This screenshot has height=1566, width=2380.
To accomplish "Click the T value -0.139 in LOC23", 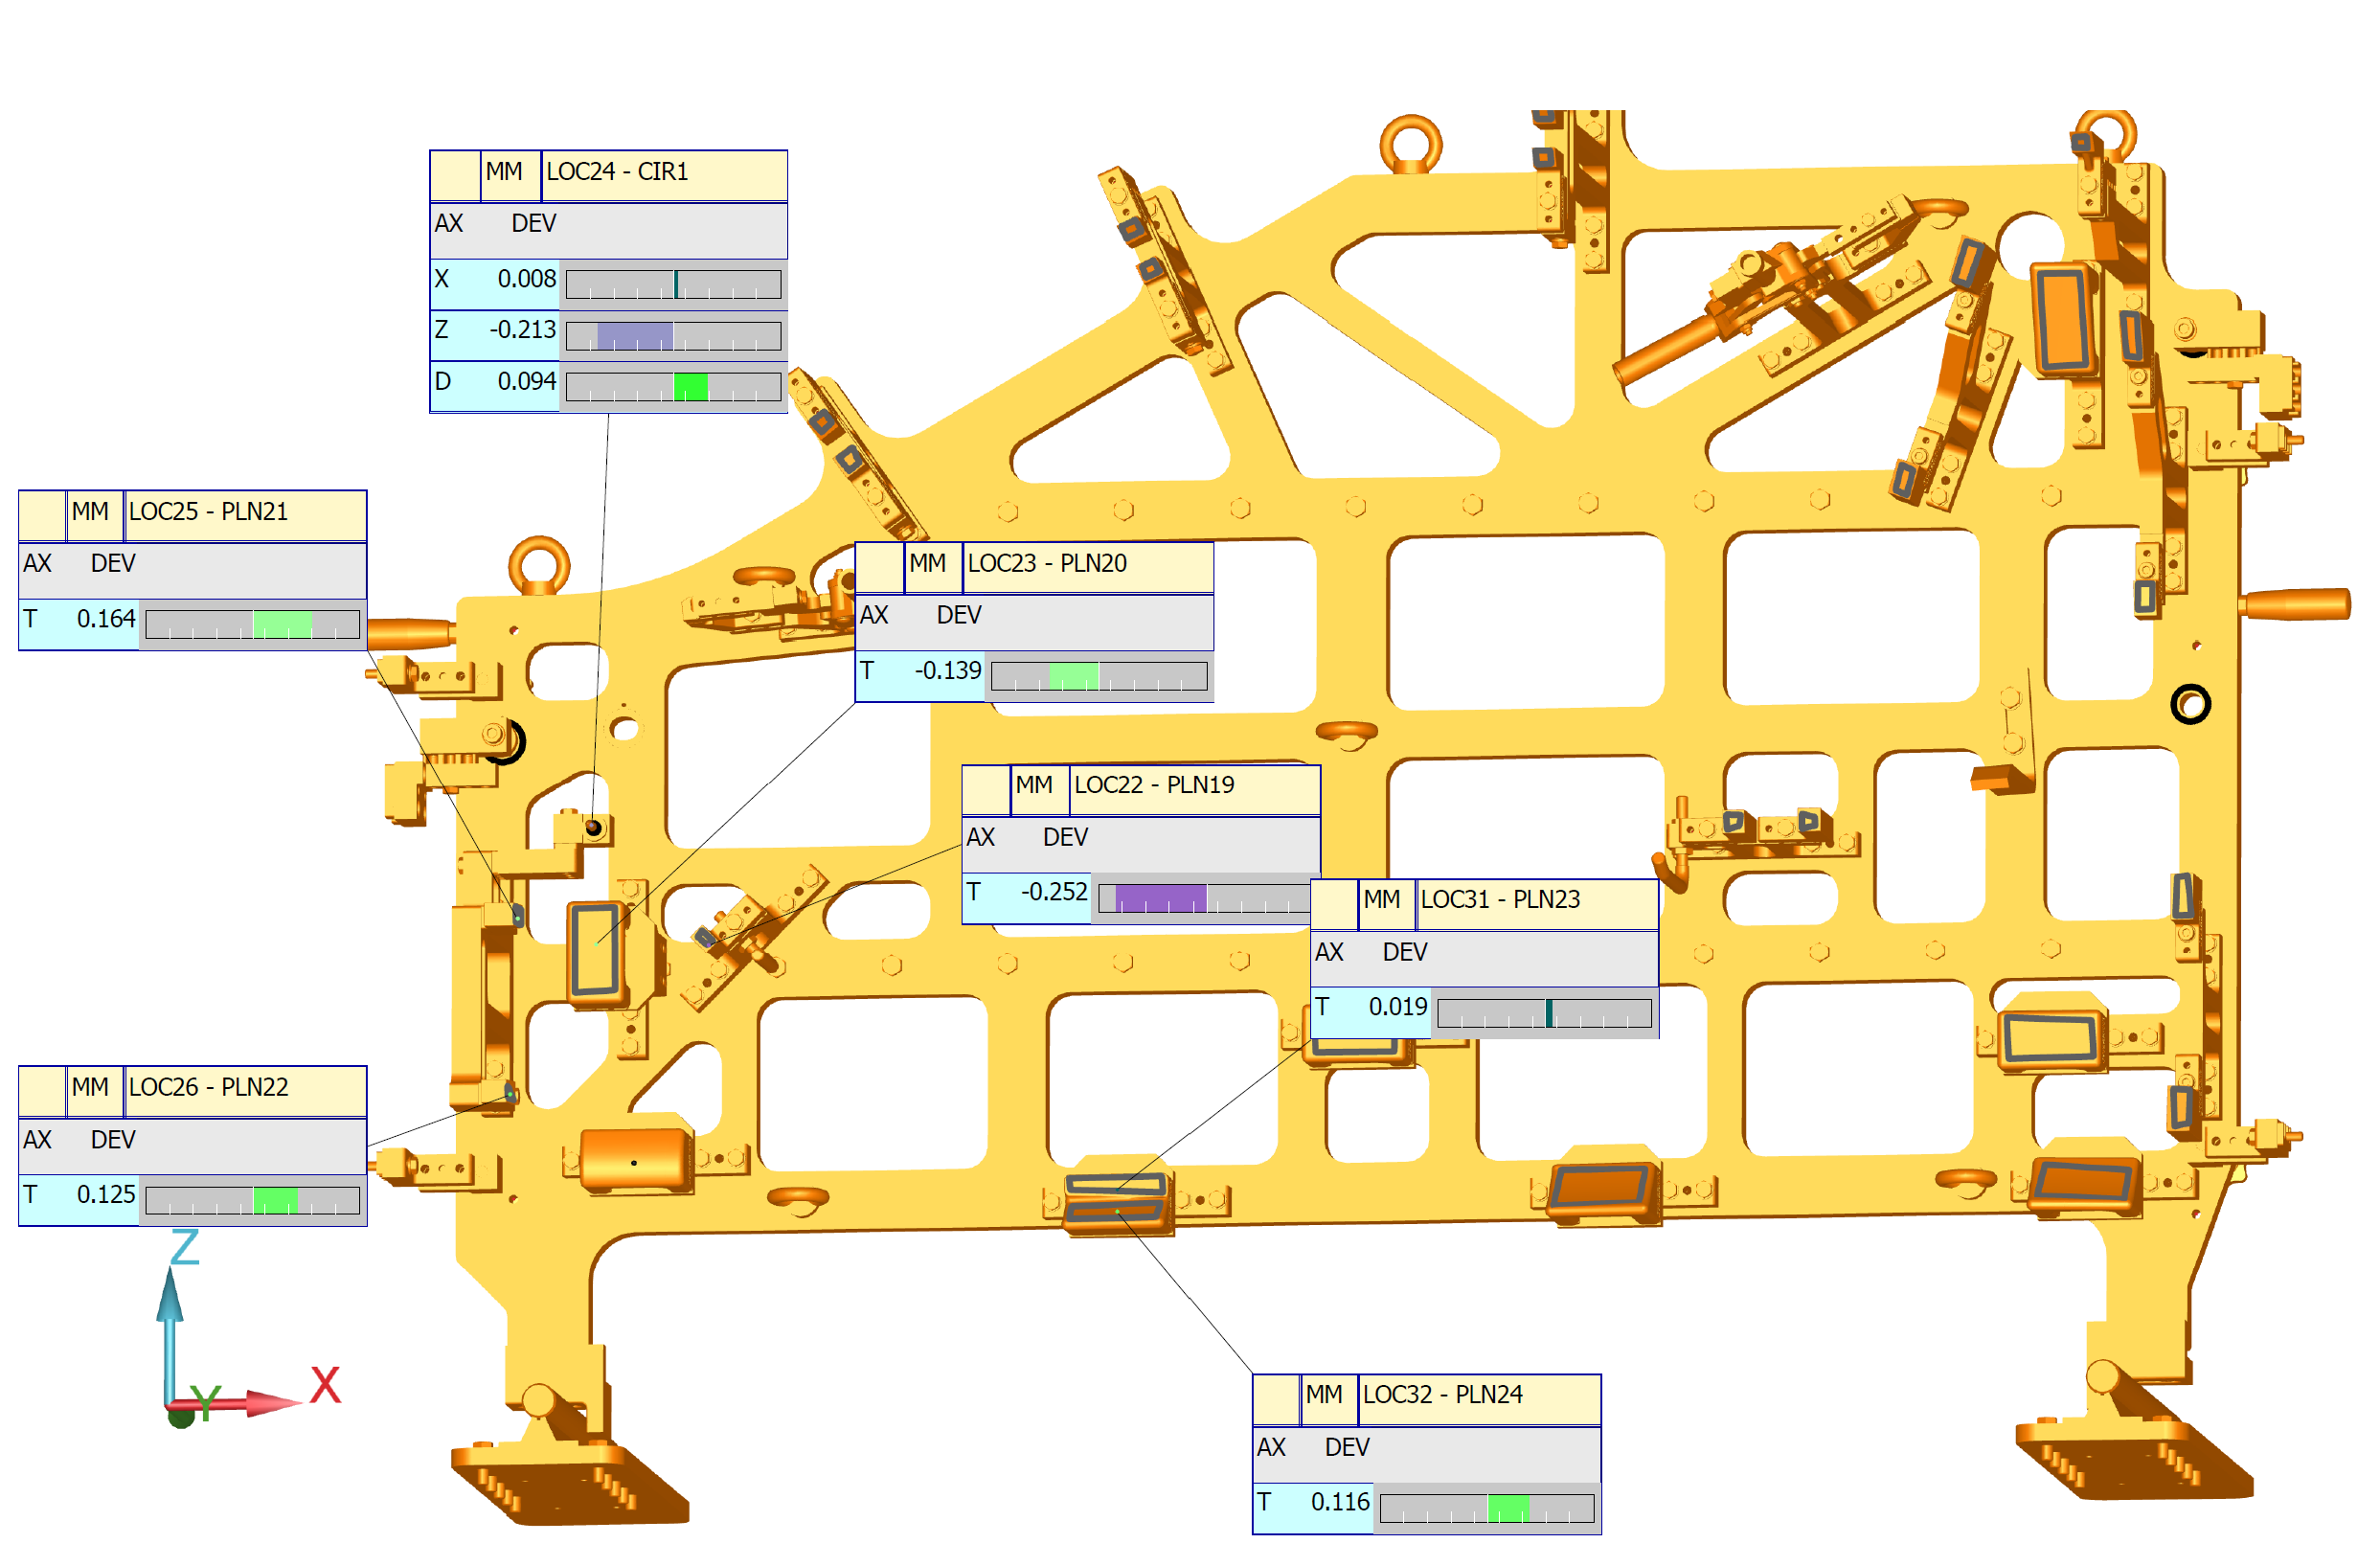I will click(x=948, y=671).
